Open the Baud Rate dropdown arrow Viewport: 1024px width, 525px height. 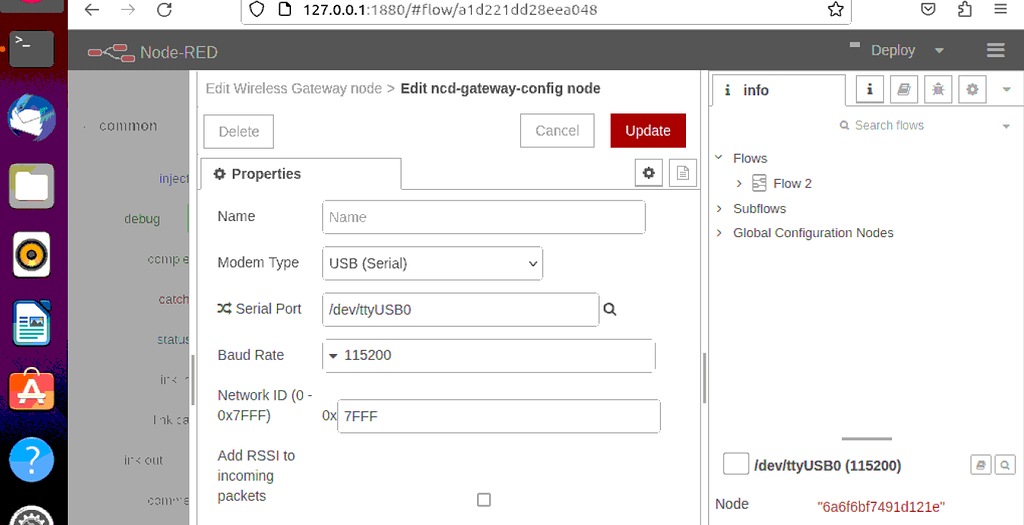click(x=333, y=356)
